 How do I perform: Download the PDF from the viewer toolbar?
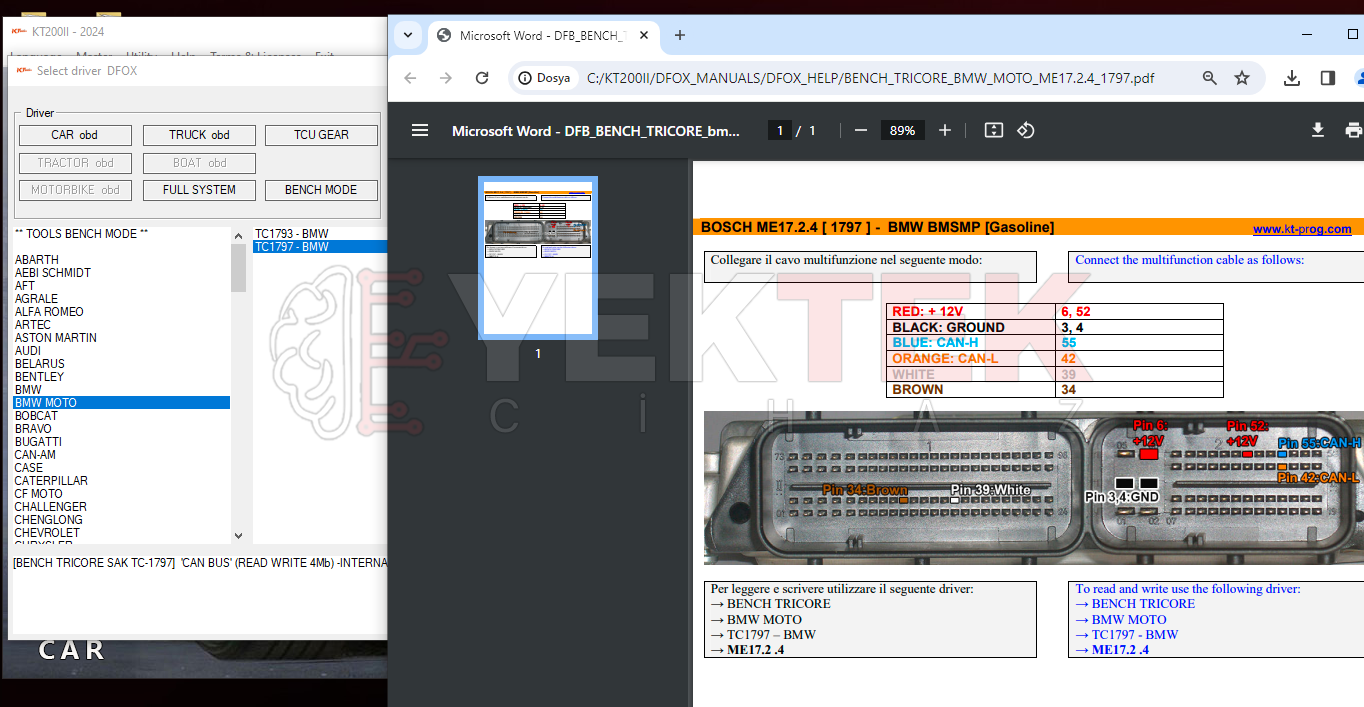tap(1318, 131)
